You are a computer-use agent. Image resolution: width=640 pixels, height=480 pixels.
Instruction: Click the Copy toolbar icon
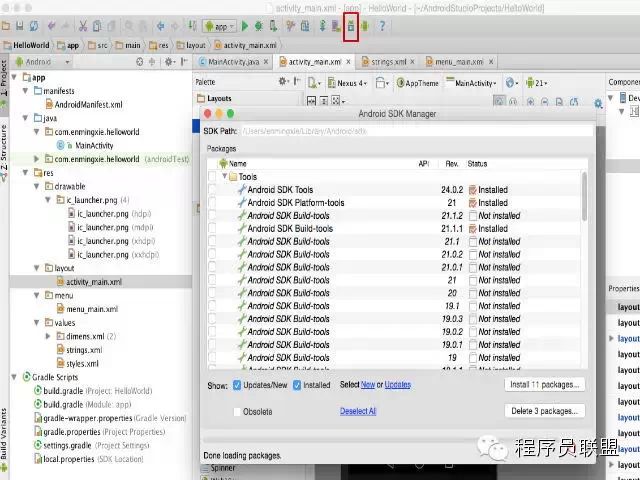(97, 27)
